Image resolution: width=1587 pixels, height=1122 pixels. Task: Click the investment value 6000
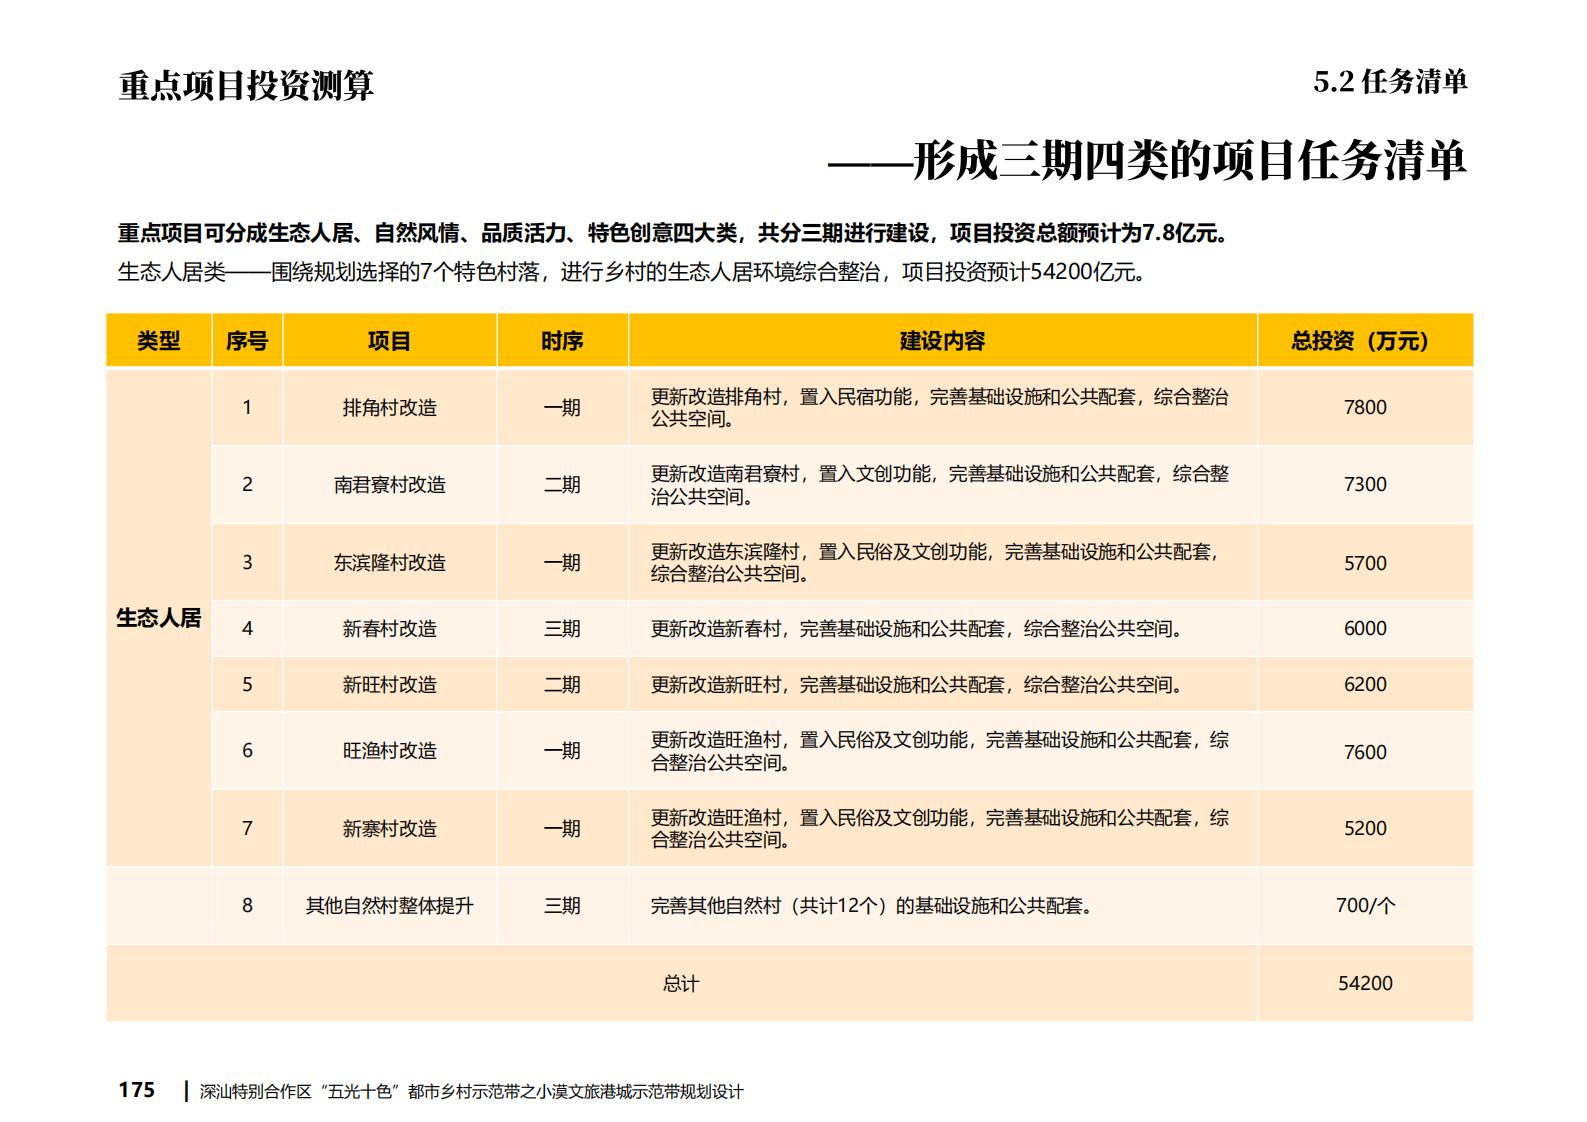[x=1365, y=629]
